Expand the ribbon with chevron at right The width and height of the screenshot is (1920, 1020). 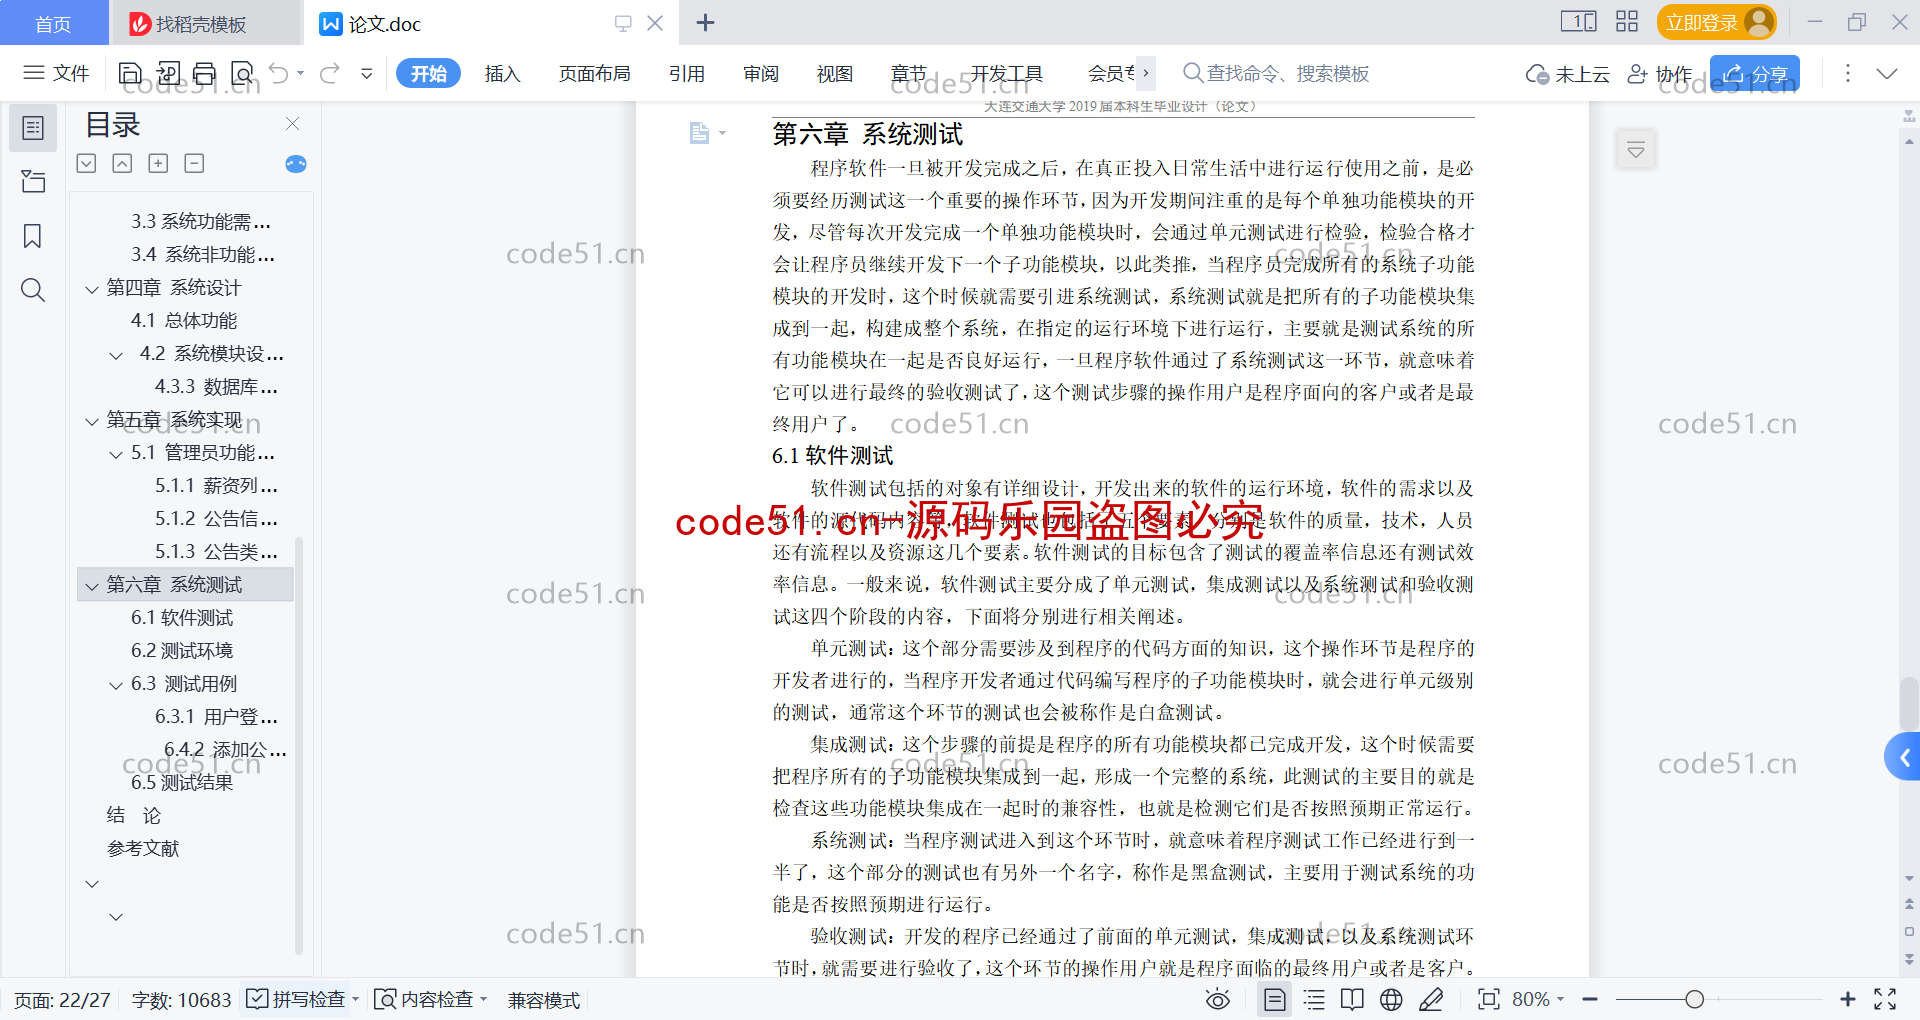tap(1887, 73)
